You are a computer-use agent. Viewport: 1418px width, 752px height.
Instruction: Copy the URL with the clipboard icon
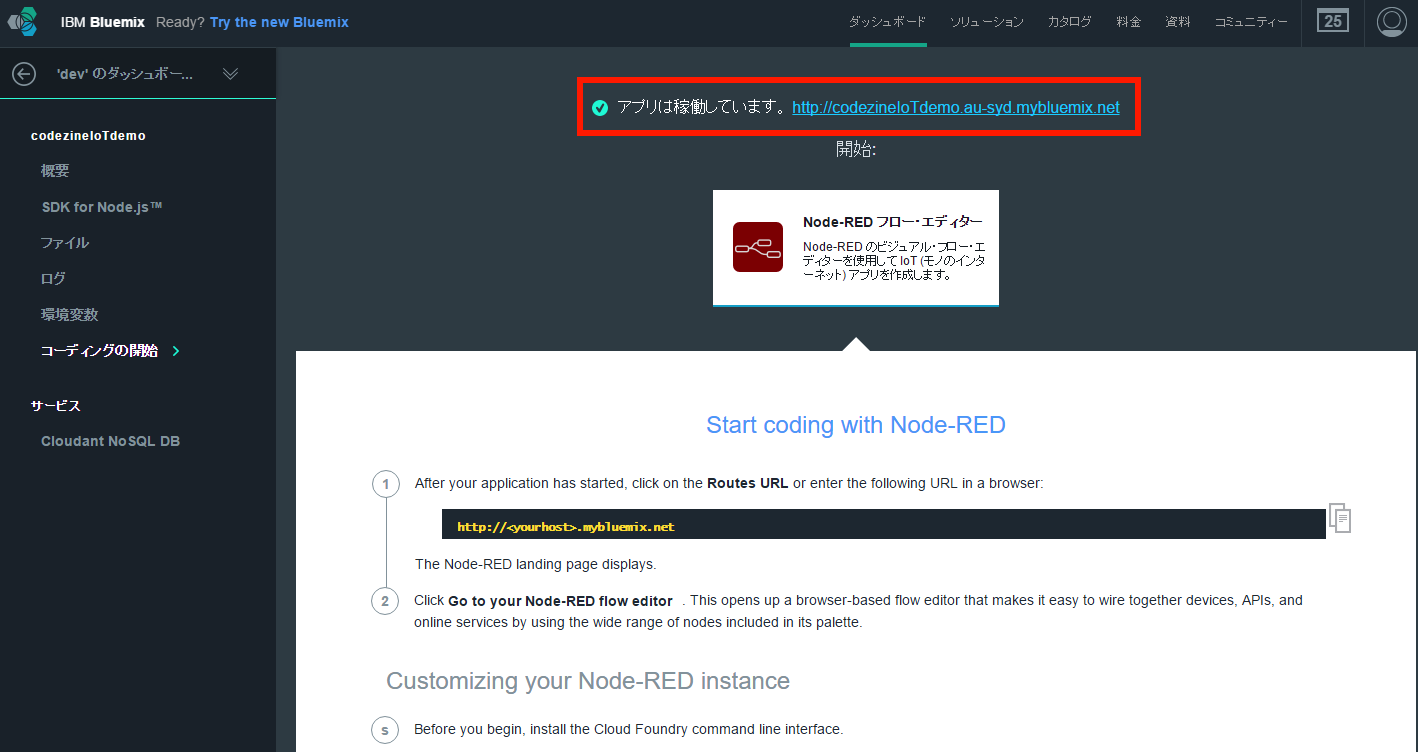[1340, 517]
